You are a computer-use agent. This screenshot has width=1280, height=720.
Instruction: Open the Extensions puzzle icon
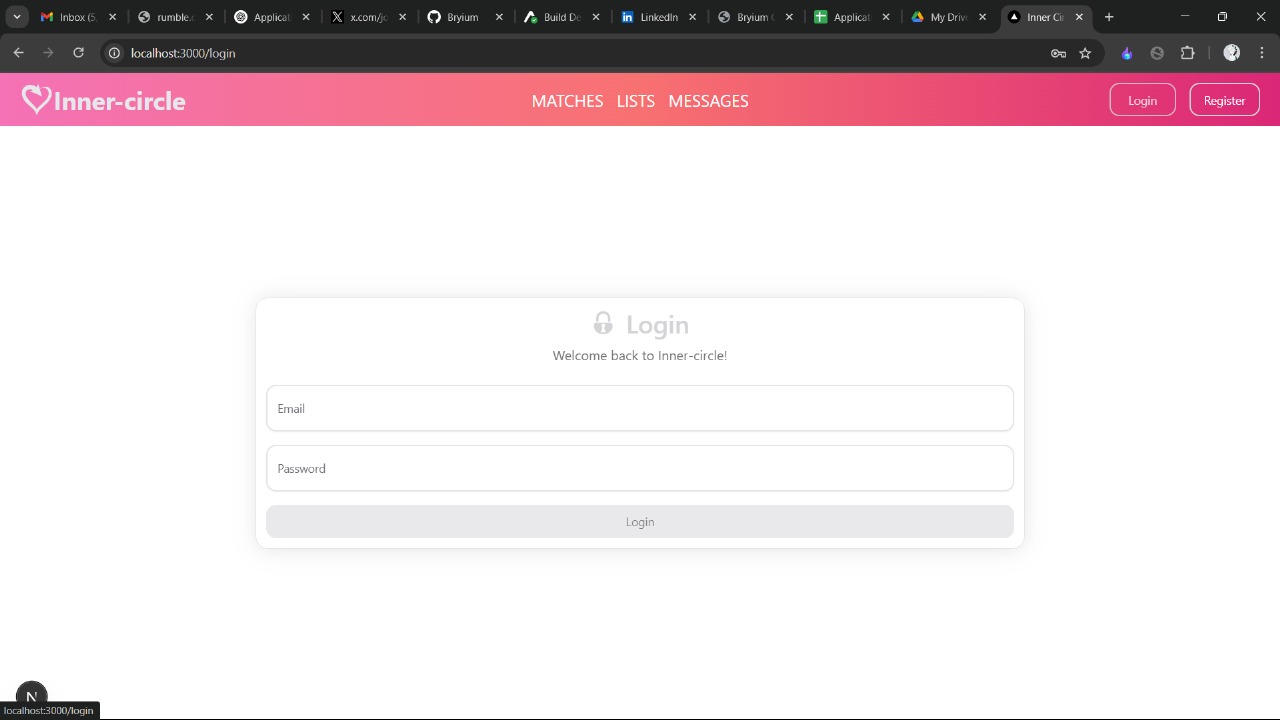pyautogui.click(x=1188, y=53)
